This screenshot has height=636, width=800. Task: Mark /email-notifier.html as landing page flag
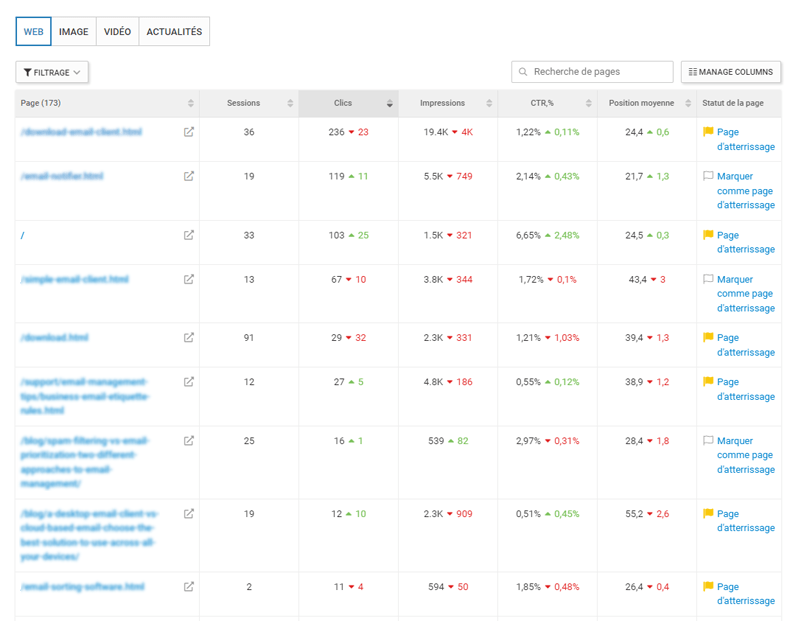(708, 176)
